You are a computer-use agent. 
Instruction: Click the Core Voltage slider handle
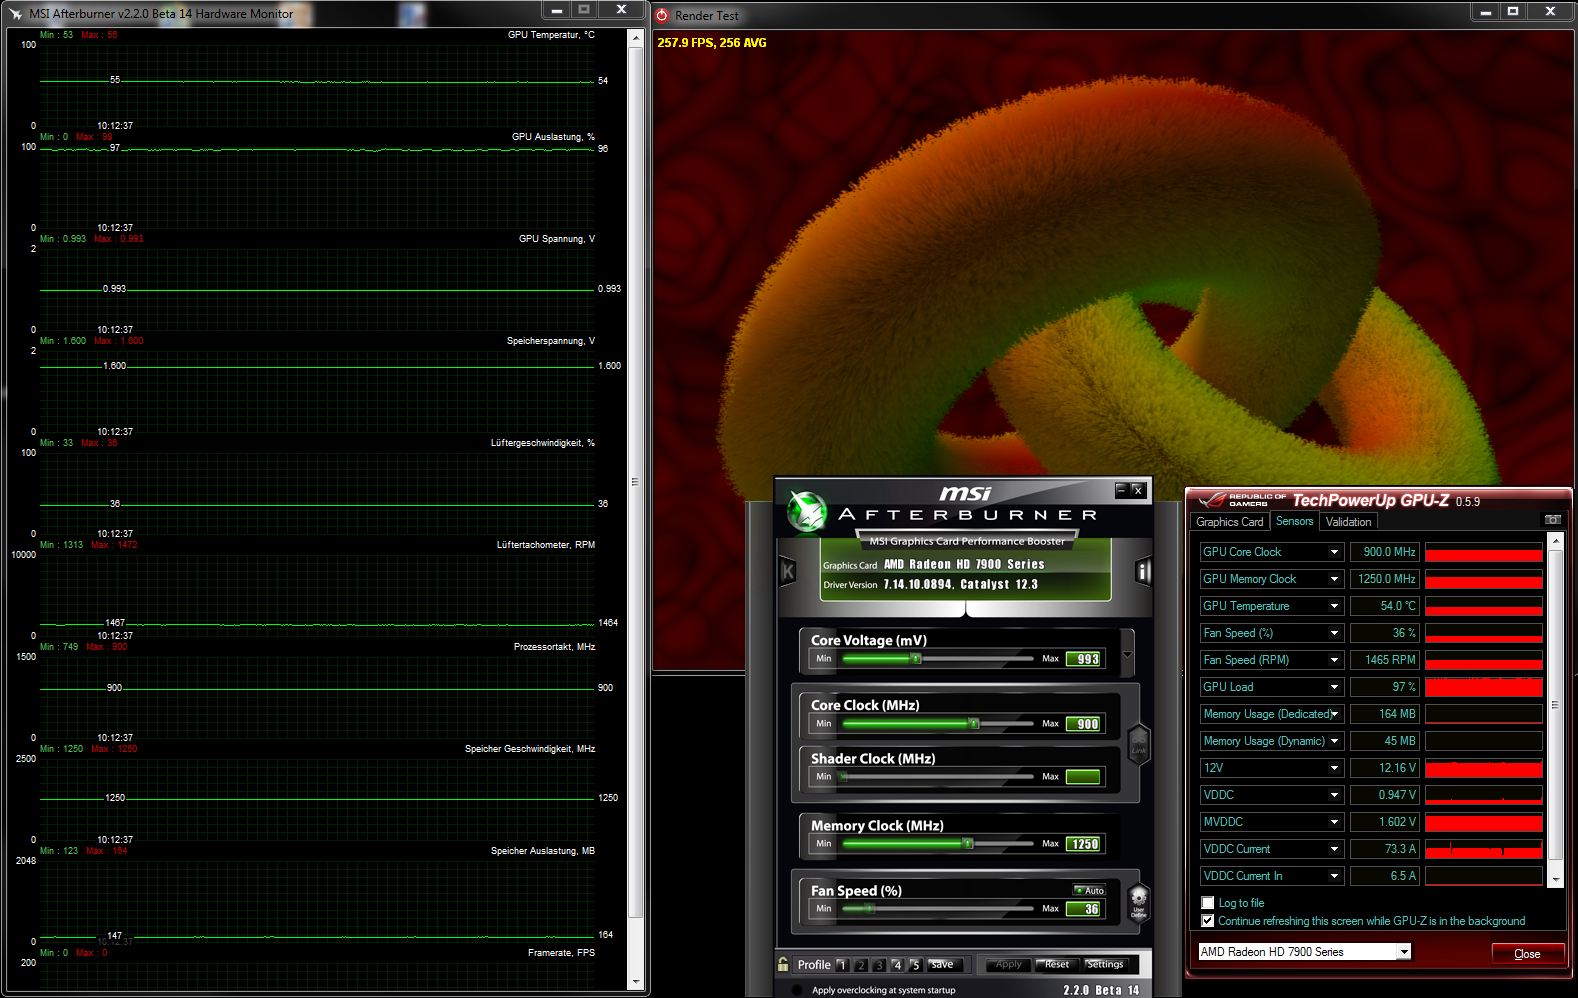(915, 658)
